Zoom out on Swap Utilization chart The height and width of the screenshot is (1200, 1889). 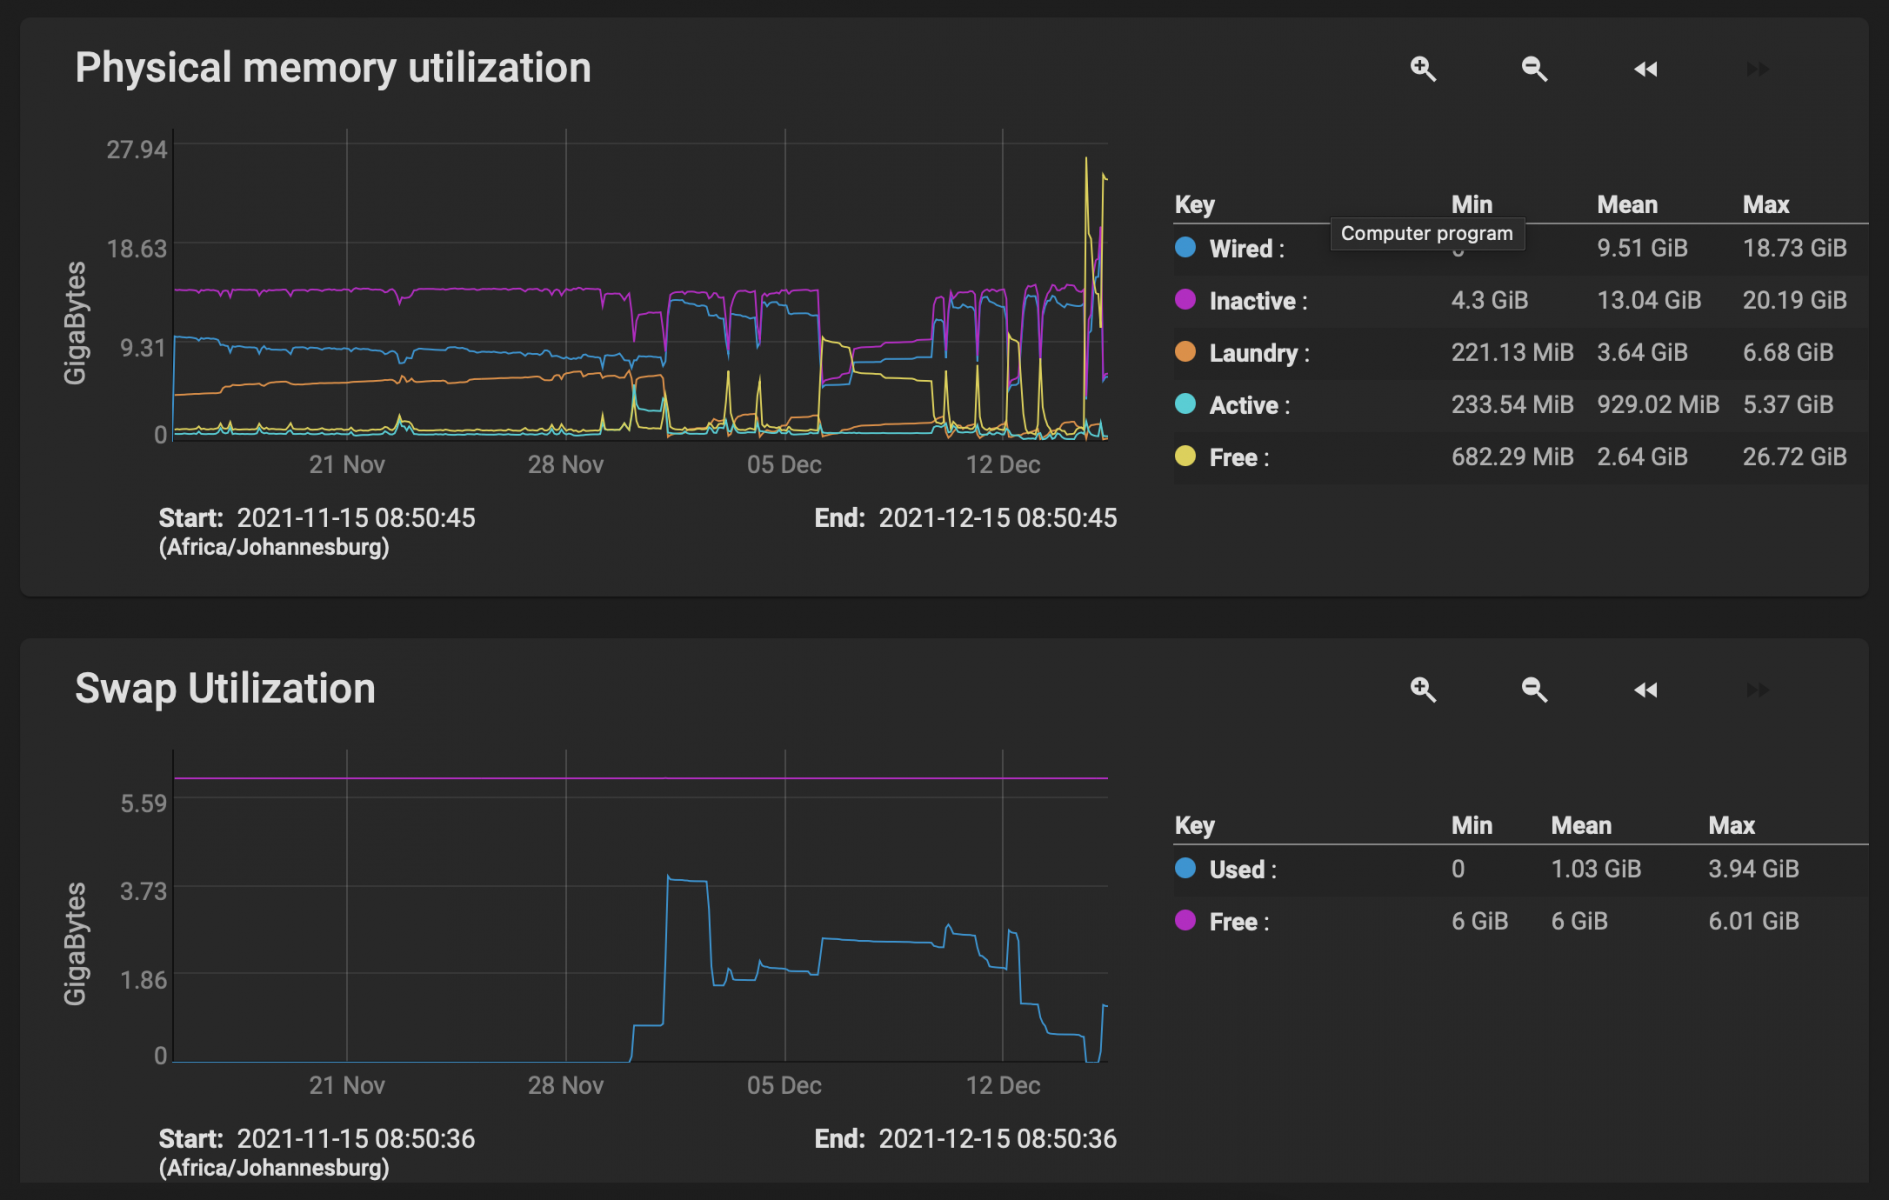(x=1534, y=690)
